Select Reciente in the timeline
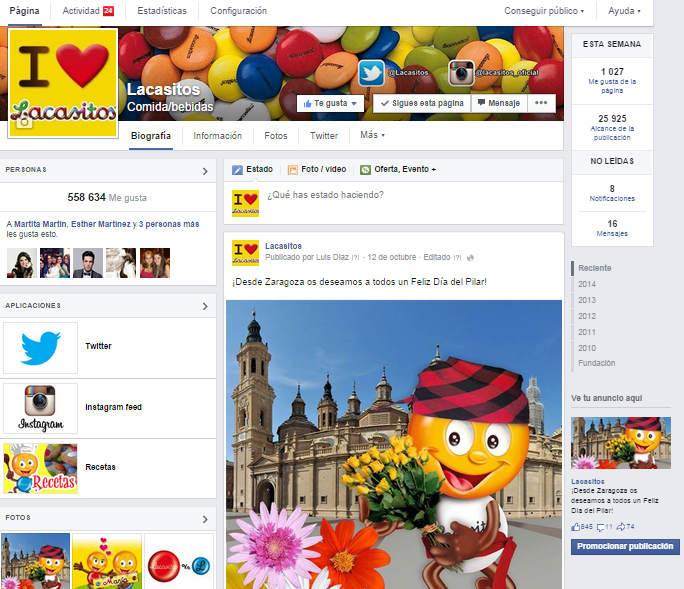The width and height of the screenshot is (684, 589). tap(595, 268)
